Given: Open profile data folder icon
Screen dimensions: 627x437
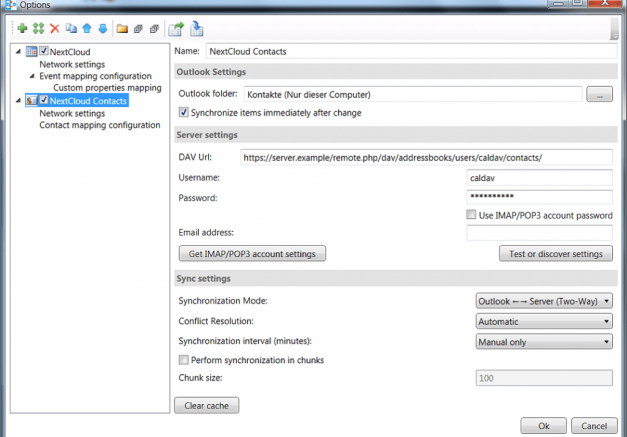Looking at the screenshot, I should 122,28.
